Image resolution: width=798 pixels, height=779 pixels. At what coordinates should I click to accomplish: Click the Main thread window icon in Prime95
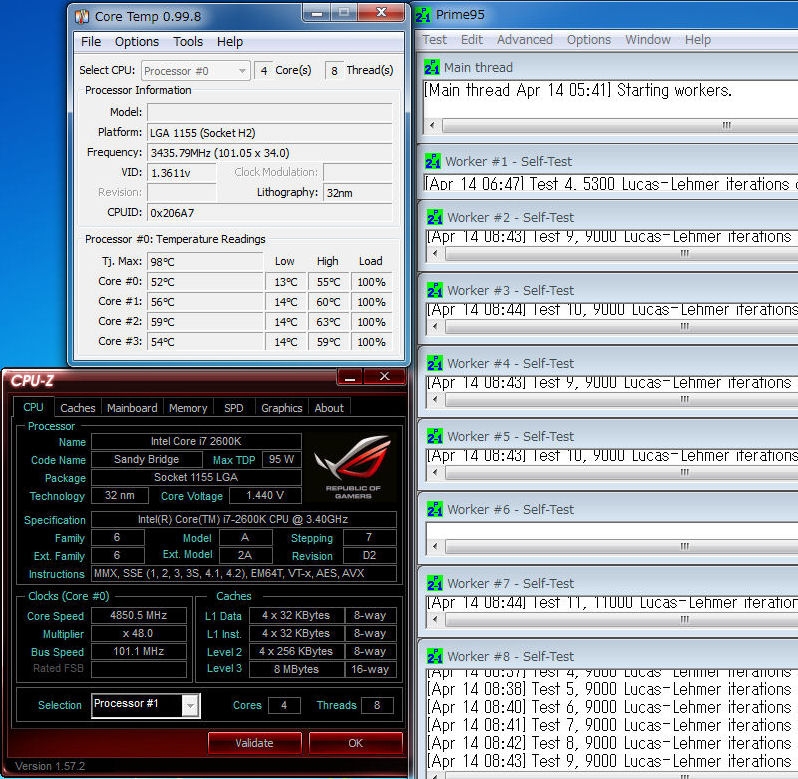coord(432,67)
